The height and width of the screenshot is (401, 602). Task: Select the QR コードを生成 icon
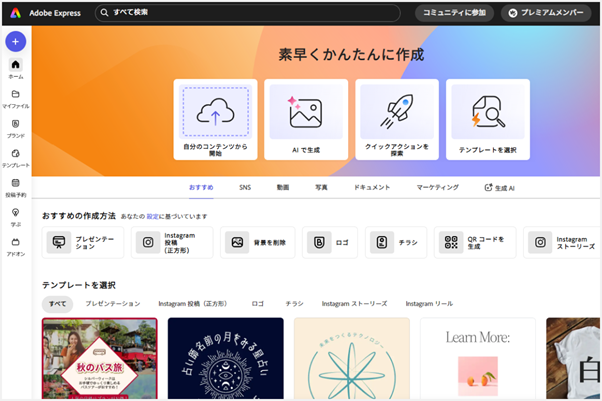tap(451, 242)
